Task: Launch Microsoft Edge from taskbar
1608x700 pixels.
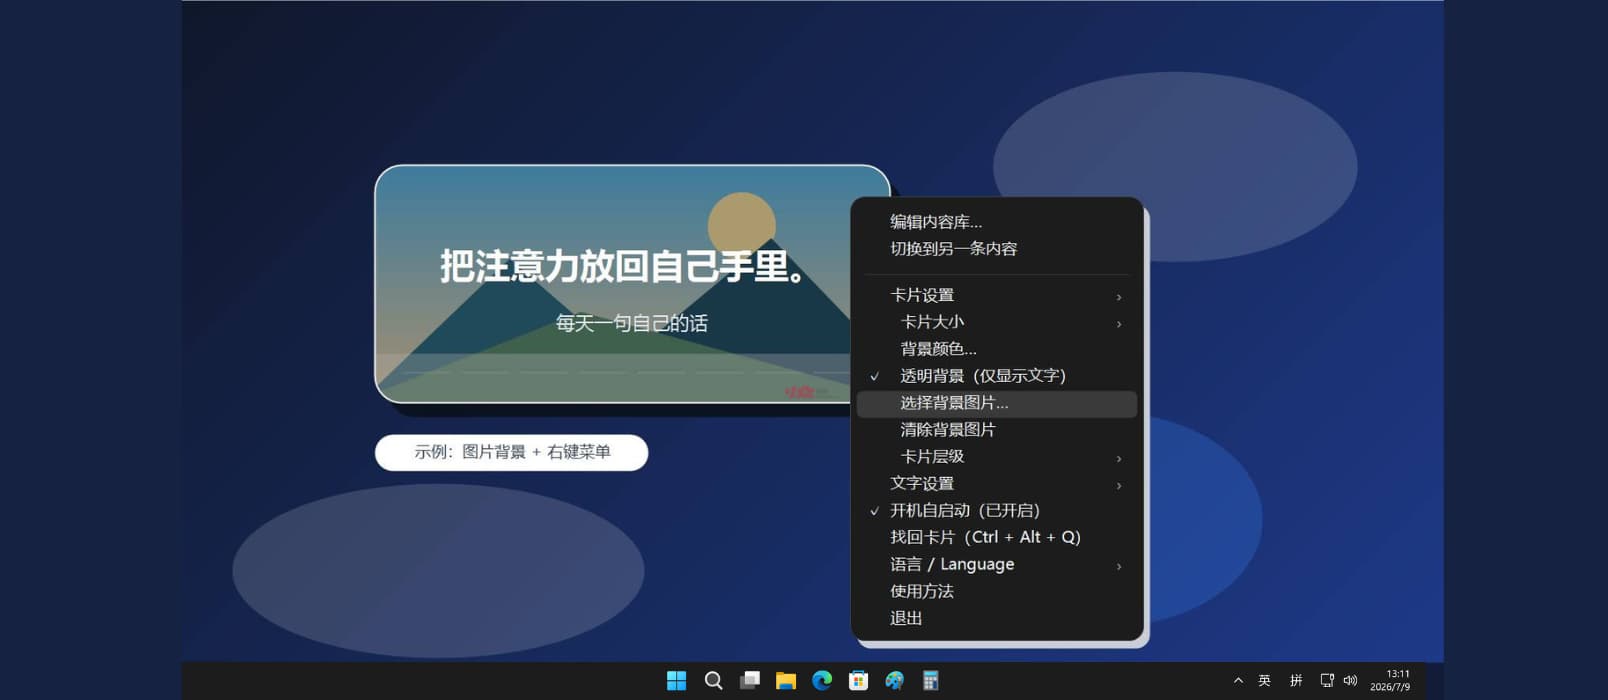Action: (822, 681)
